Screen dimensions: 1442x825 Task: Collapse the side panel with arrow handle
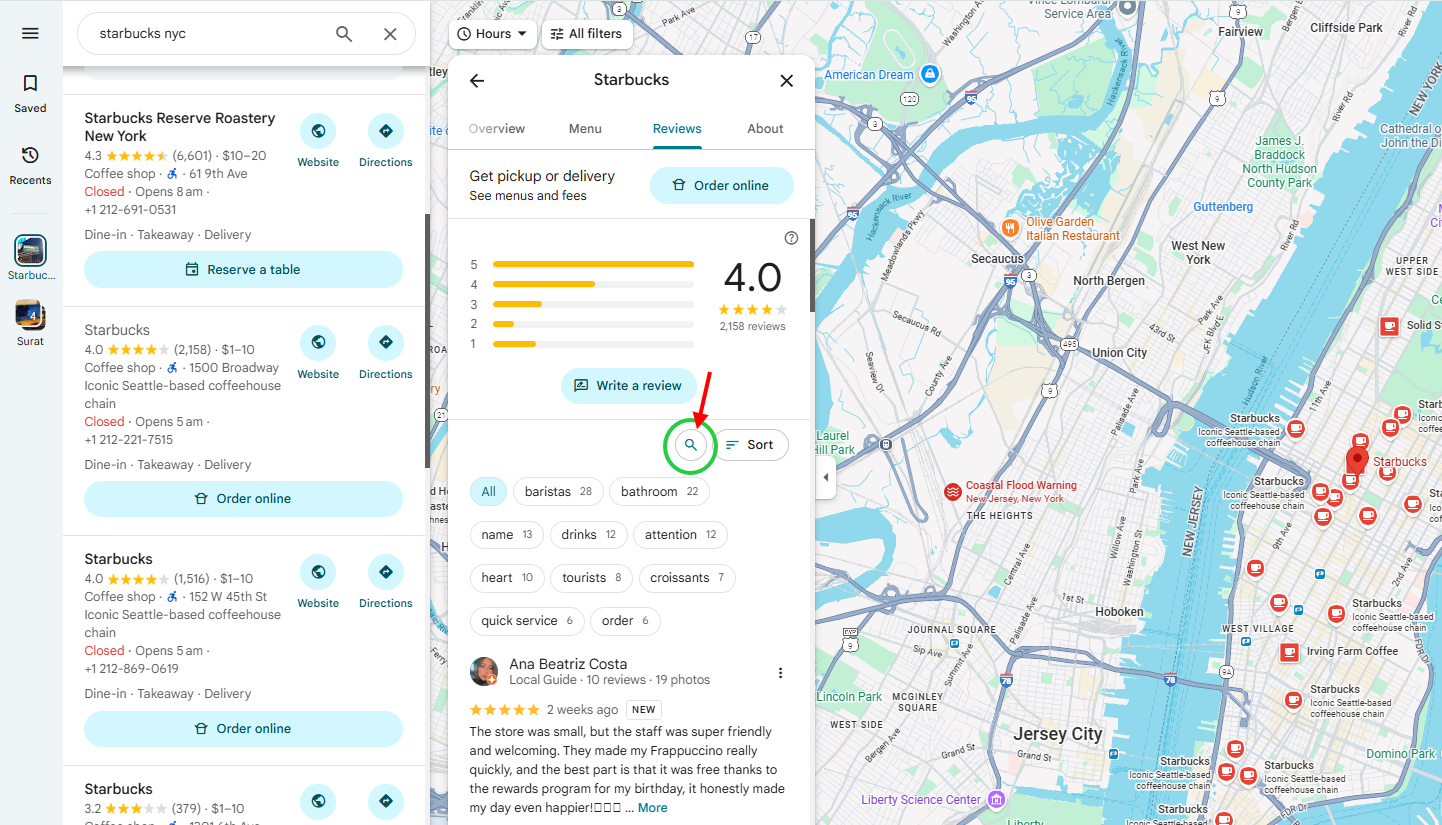pyautogui.click(x=825, y=478)
